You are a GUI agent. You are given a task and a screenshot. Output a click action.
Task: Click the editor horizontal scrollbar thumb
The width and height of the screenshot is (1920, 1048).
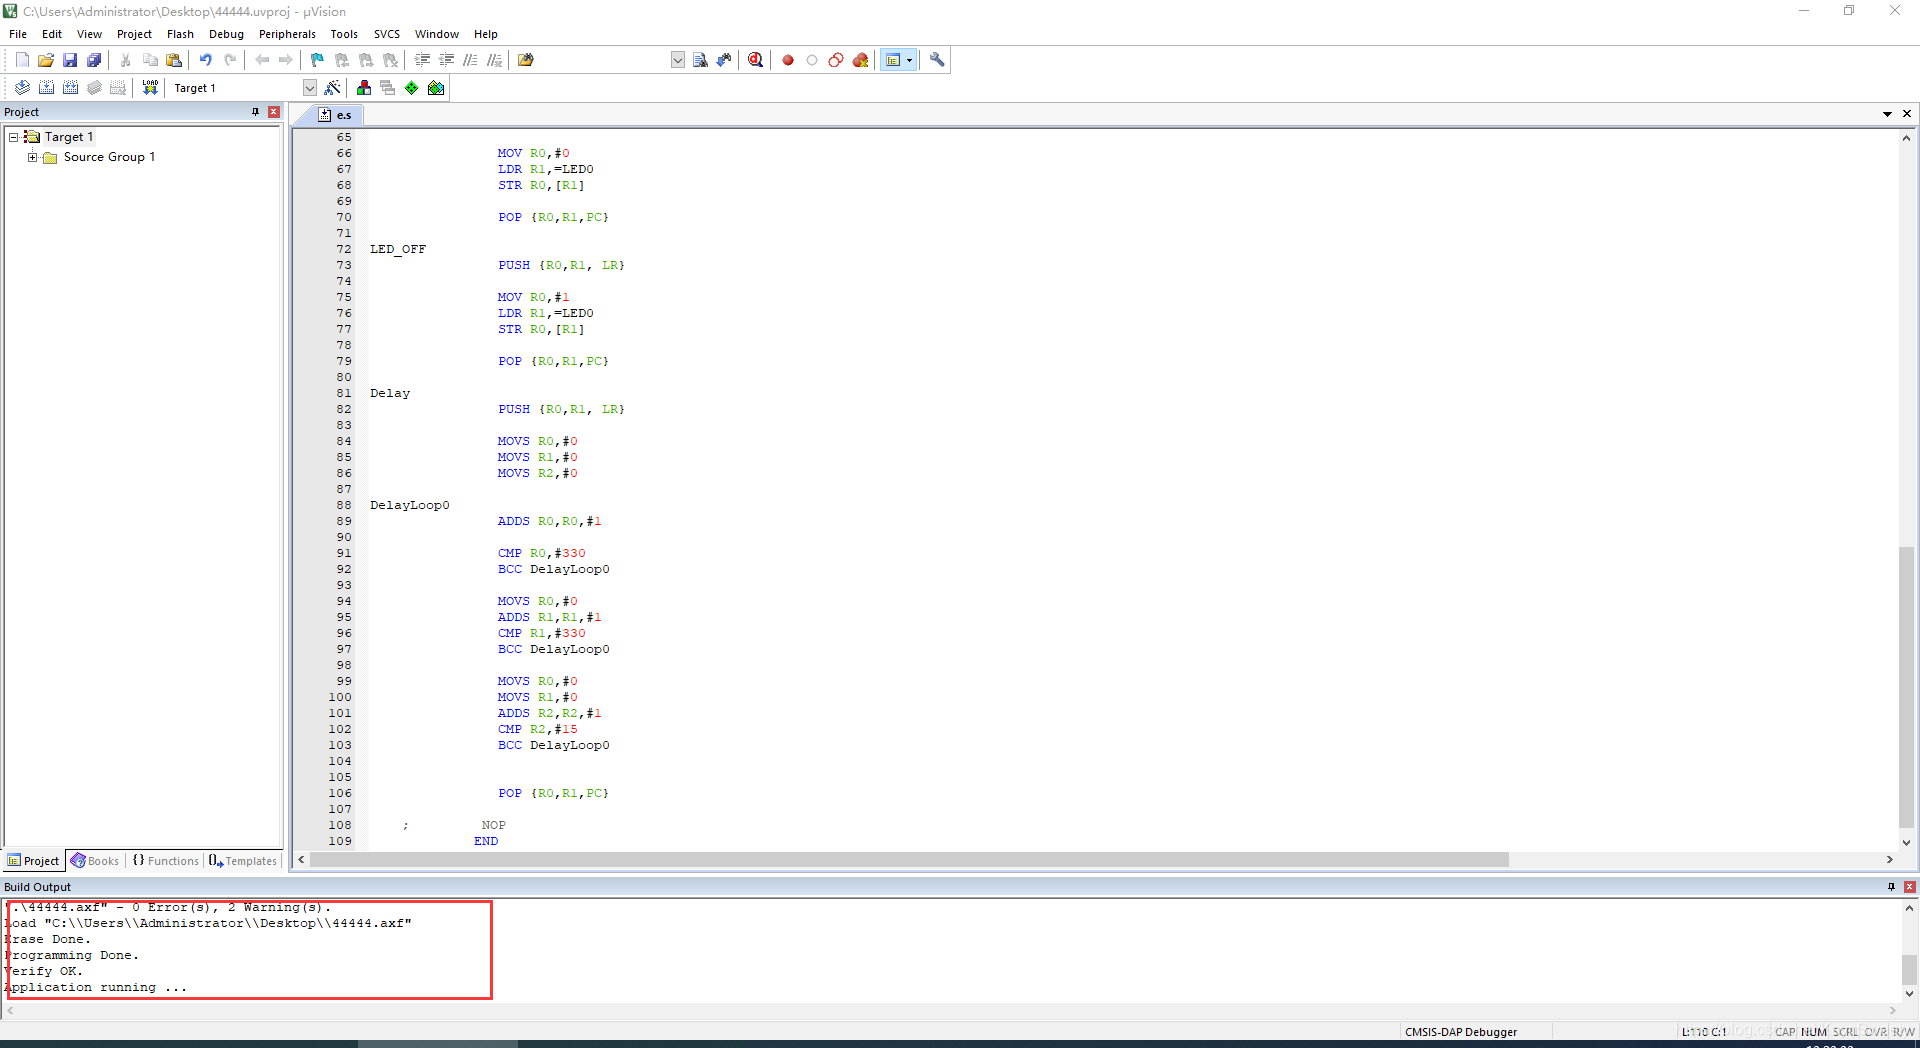(x=909, y=860)
